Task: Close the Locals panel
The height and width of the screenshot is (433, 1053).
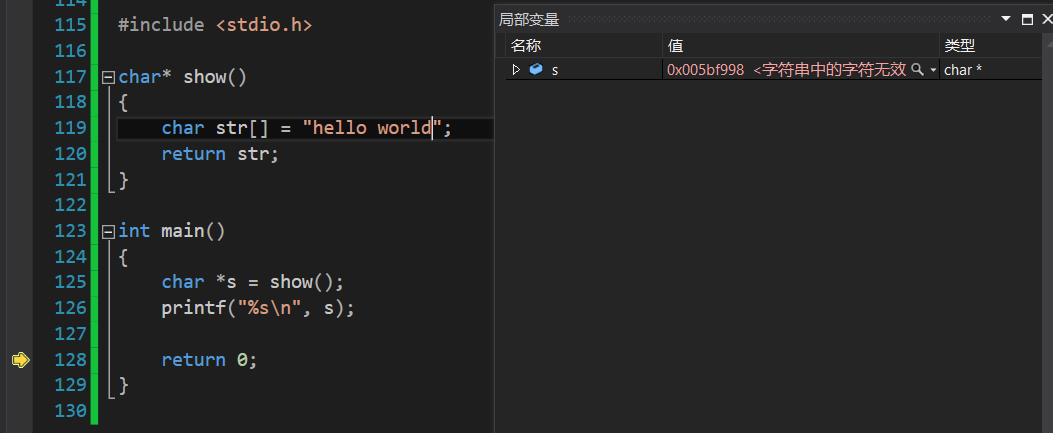Action: point(1045,19)
